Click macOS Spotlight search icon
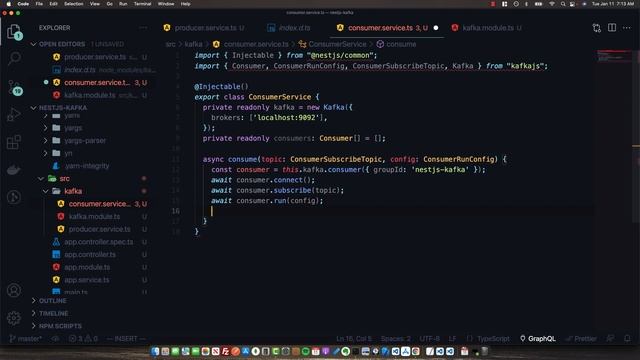Screen dimensions: 640x360 (x=562, y=4)
